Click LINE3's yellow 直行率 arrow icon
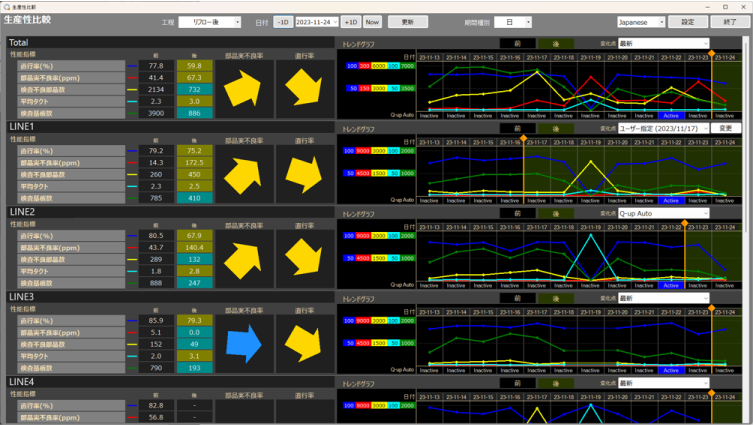 coord(304,343)
